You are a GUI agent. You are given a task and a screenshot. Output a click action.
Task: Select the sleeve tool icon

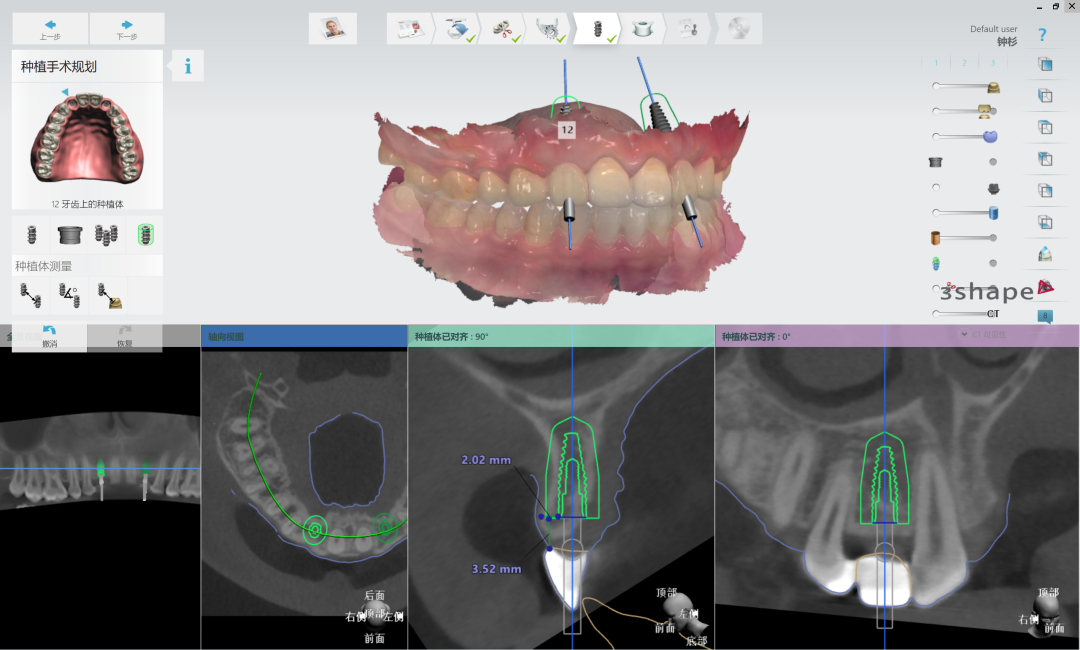[x=69, y=235]
